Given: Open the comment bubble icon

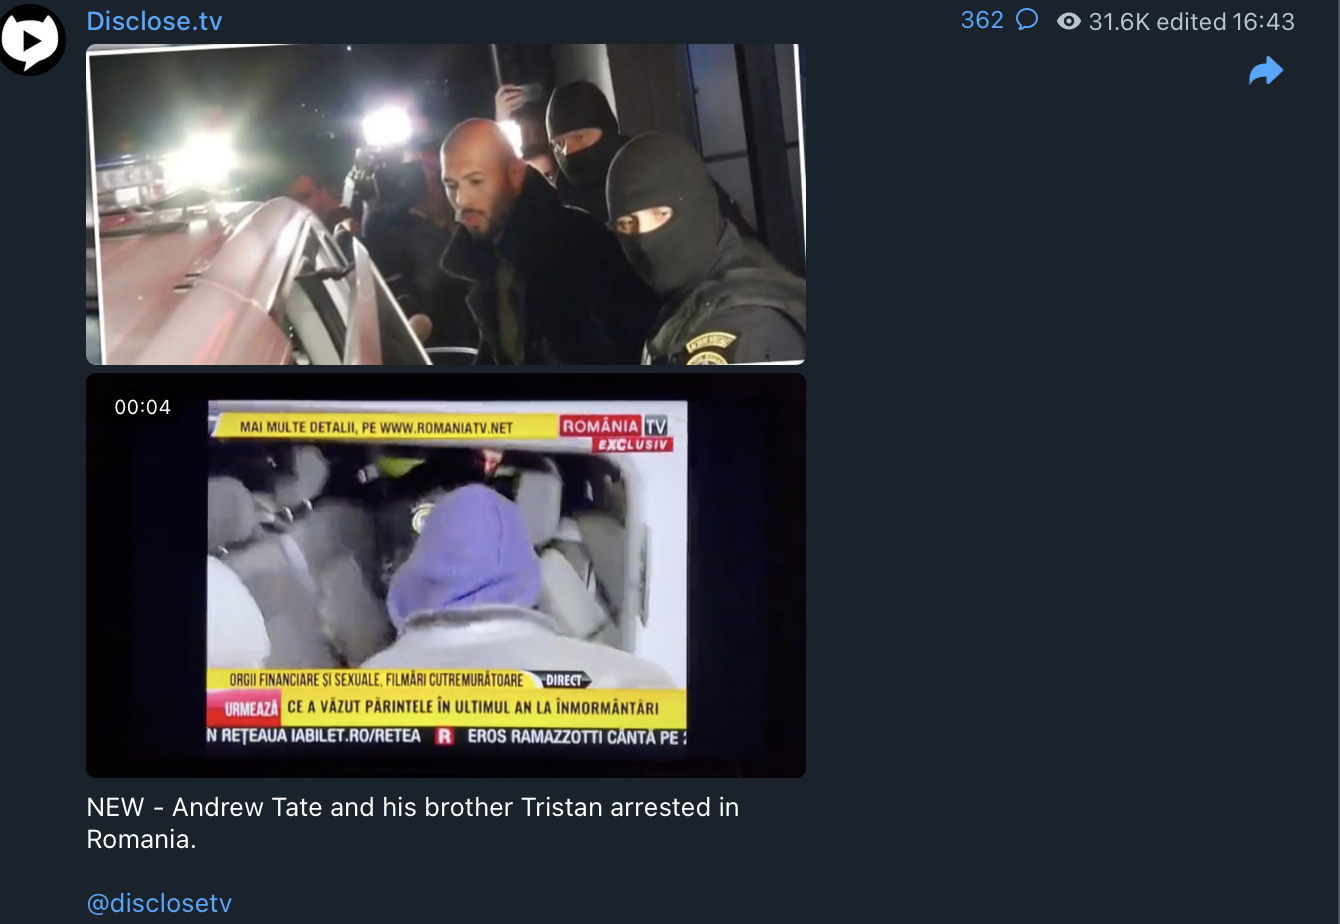Looking at the screenshot, I should click(x=1026, y=20).
